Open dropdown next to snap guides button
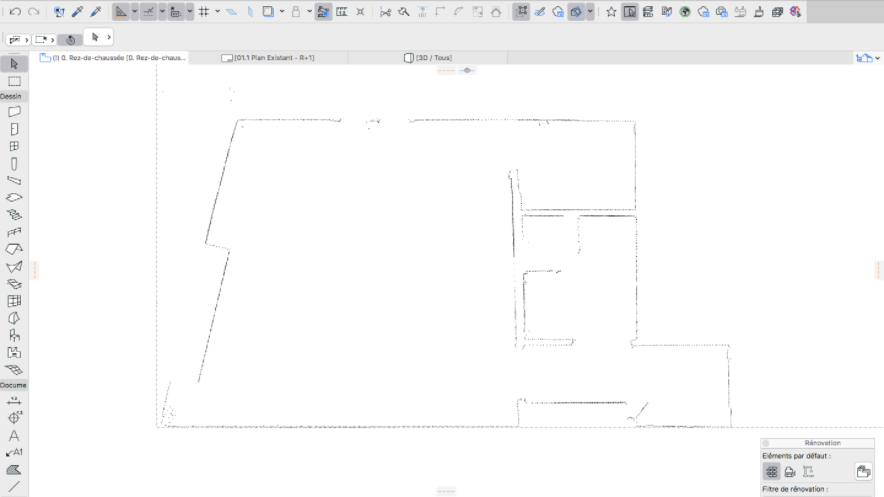 (x=162, y=12)
